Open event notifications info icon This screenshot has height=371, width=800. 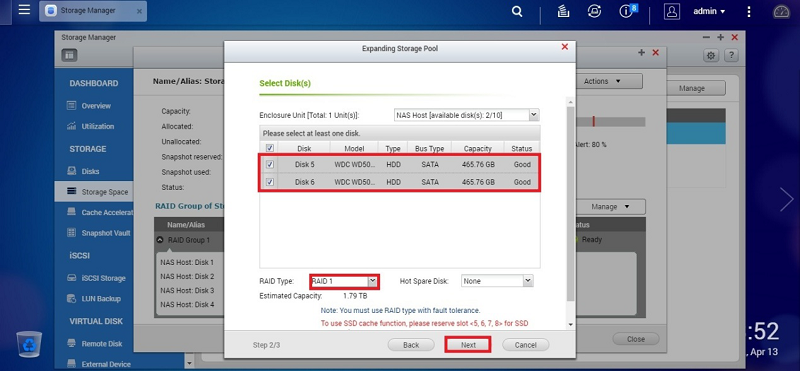(x=627, y=11)
